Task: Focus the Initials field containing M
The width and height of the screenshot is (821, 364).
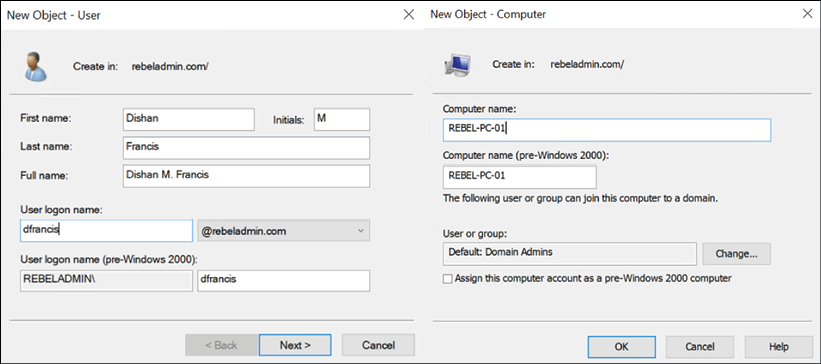Action: click(341, 119)
